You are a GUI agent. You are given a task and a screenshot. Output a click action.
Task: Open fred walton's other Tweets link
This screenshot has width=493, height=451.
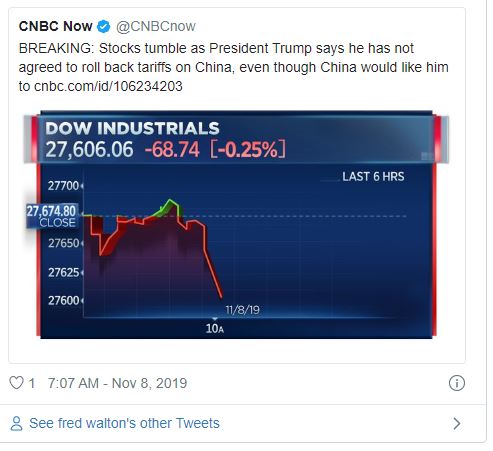[124, 423]
